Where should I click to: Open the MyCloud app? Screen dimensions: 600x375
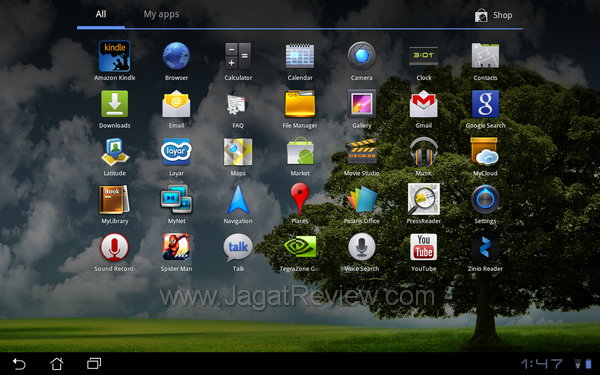484,152
